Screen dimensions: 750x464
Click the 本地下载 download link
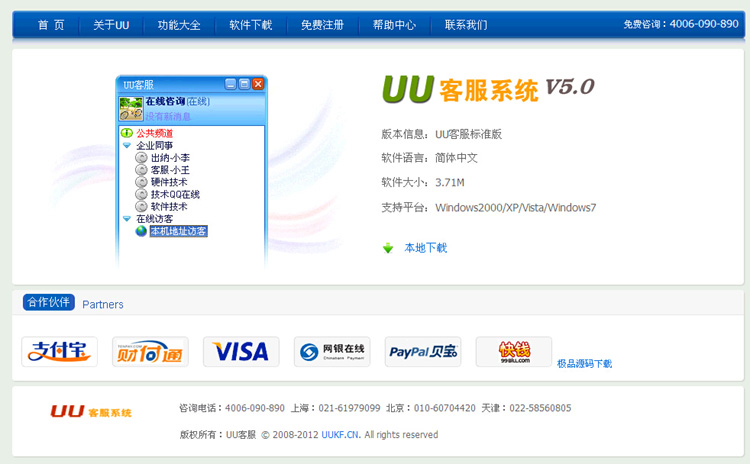pos(426,248)
